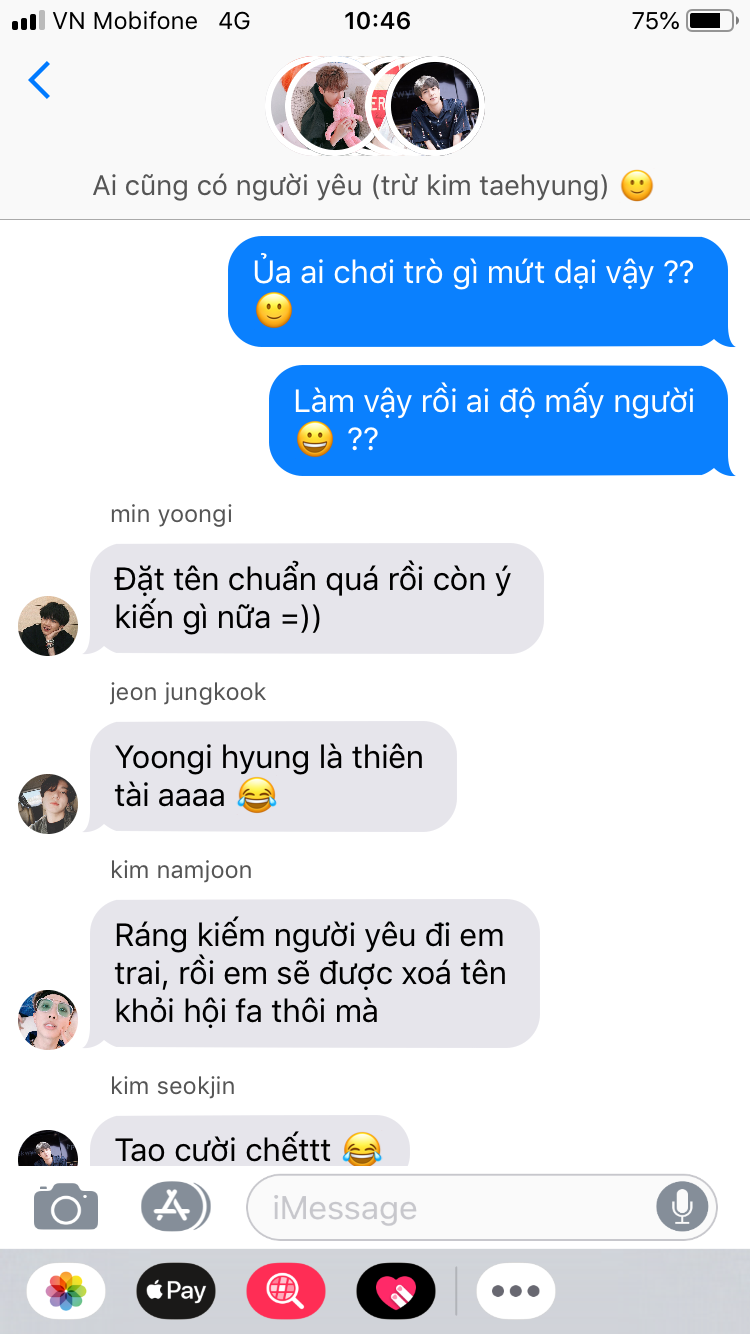Select the Apple Pay app icon
Image resolution: width=750 pixels, height=1334 pixels.
[176, 1290]
